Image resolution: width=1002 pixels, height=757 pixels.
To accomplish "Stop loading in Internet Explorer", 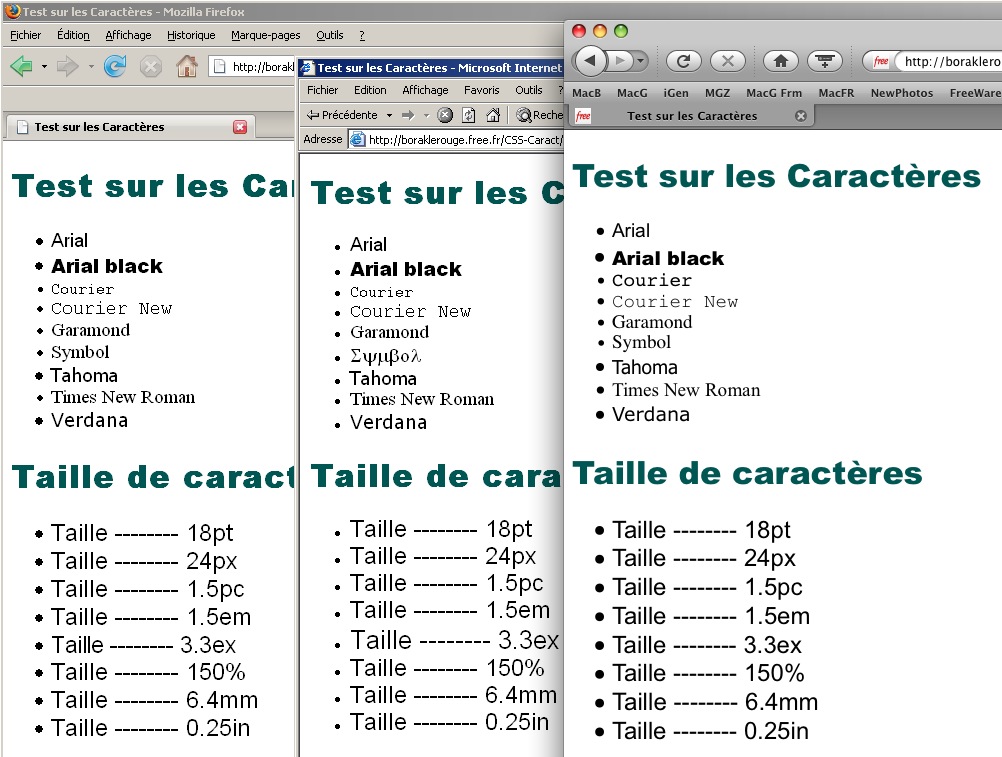I will tap(445, 115).
